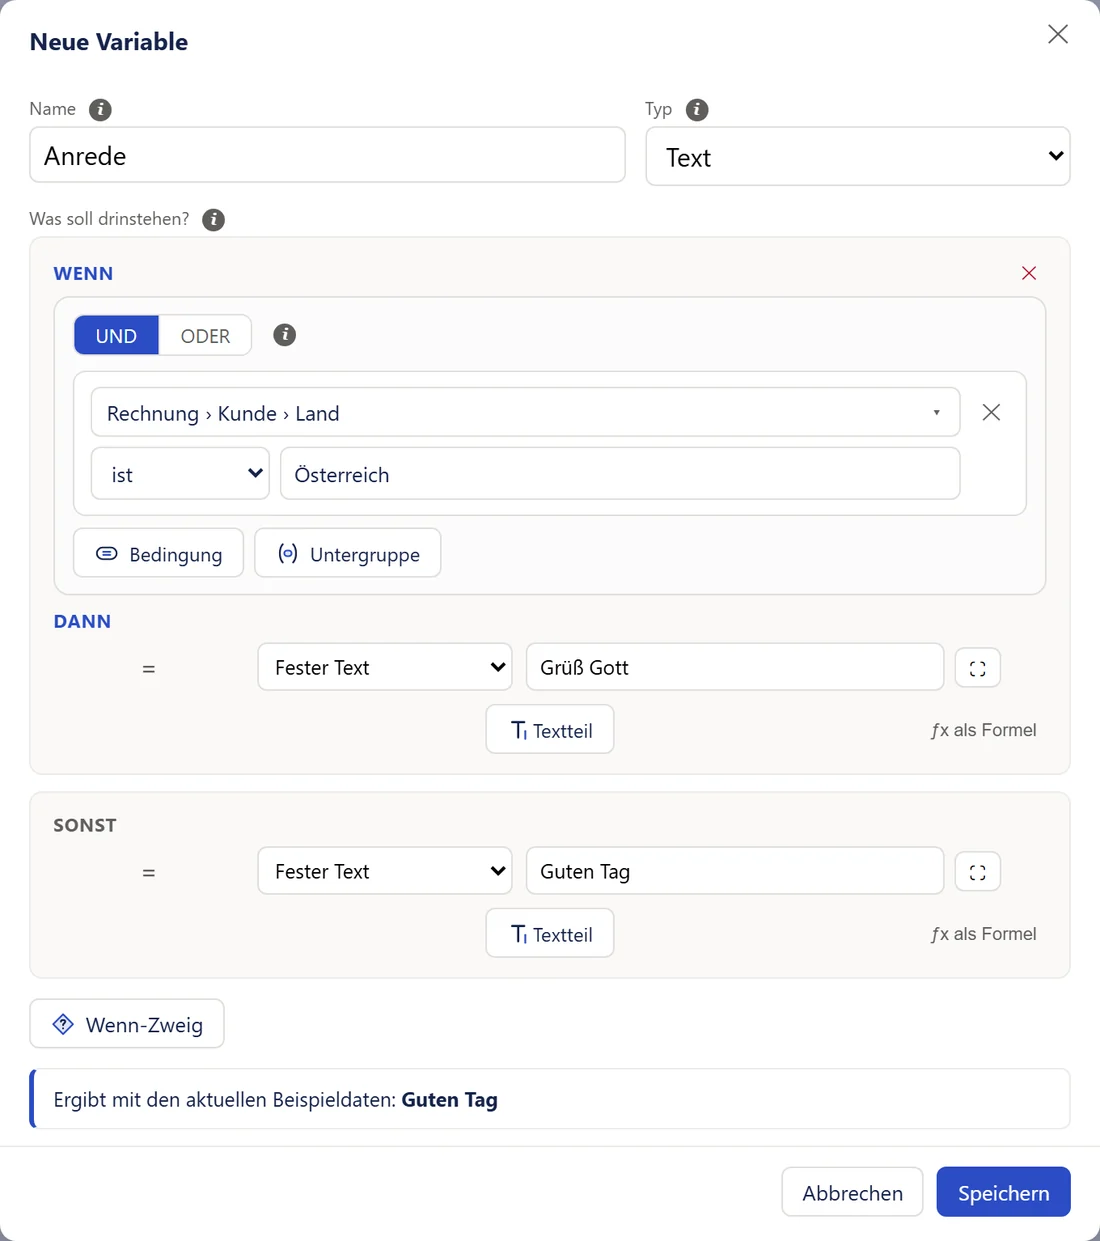1100x1241 pixels.
Task: Add a Bedingung to the group
Action: click(159, 554)
